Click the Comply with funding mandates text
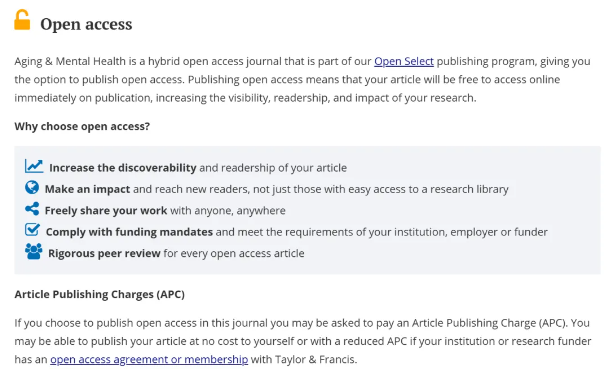 pyautogui.click(x=129, y=232)
